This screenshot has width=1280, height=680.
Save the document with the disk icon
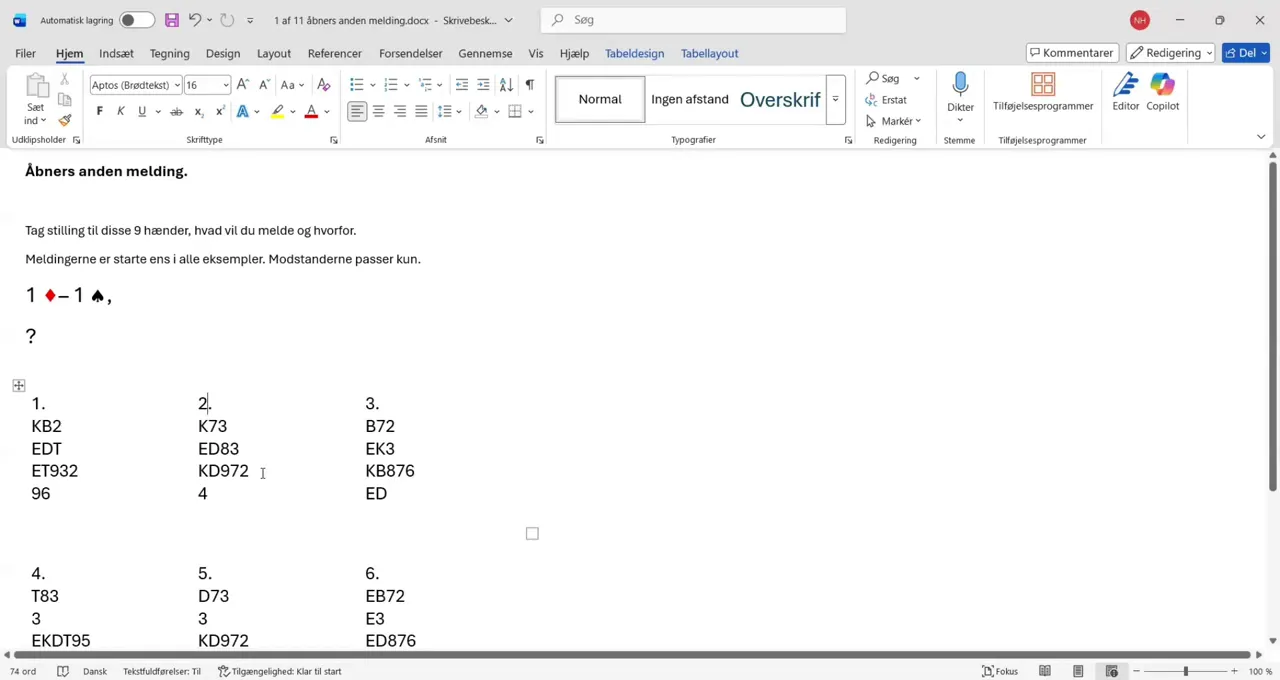[x=172, y=20]
